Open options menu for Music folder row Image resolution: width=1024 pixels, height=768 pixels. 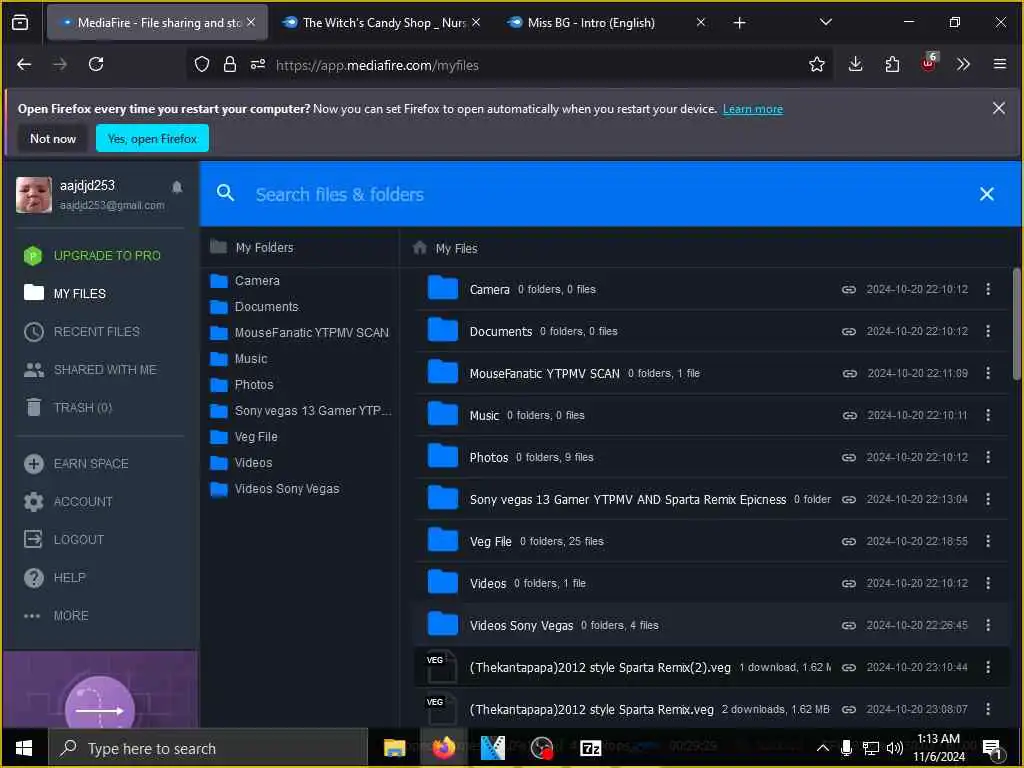point(988,415)
